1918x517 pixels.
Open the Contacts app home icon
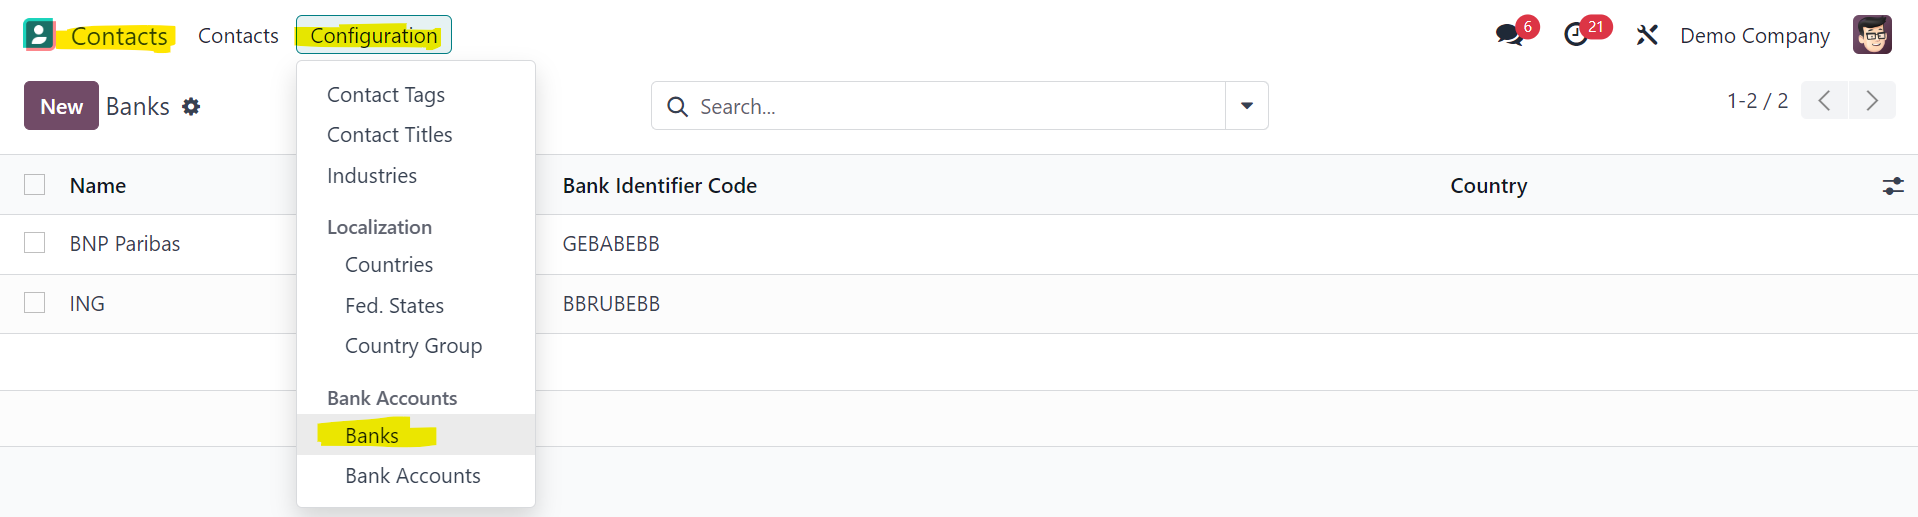[39, 35]
